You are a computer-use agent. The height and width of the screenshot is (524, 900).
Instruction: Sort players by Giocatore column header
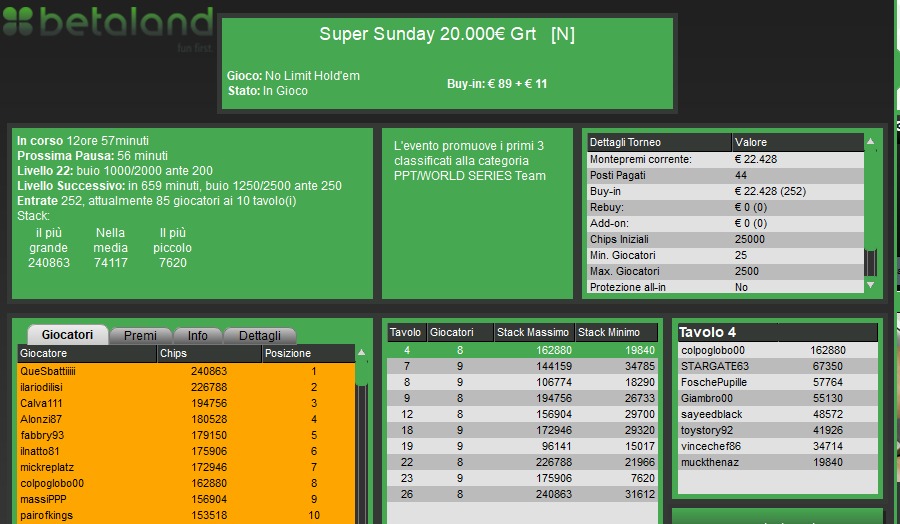[x=87, y=354]
